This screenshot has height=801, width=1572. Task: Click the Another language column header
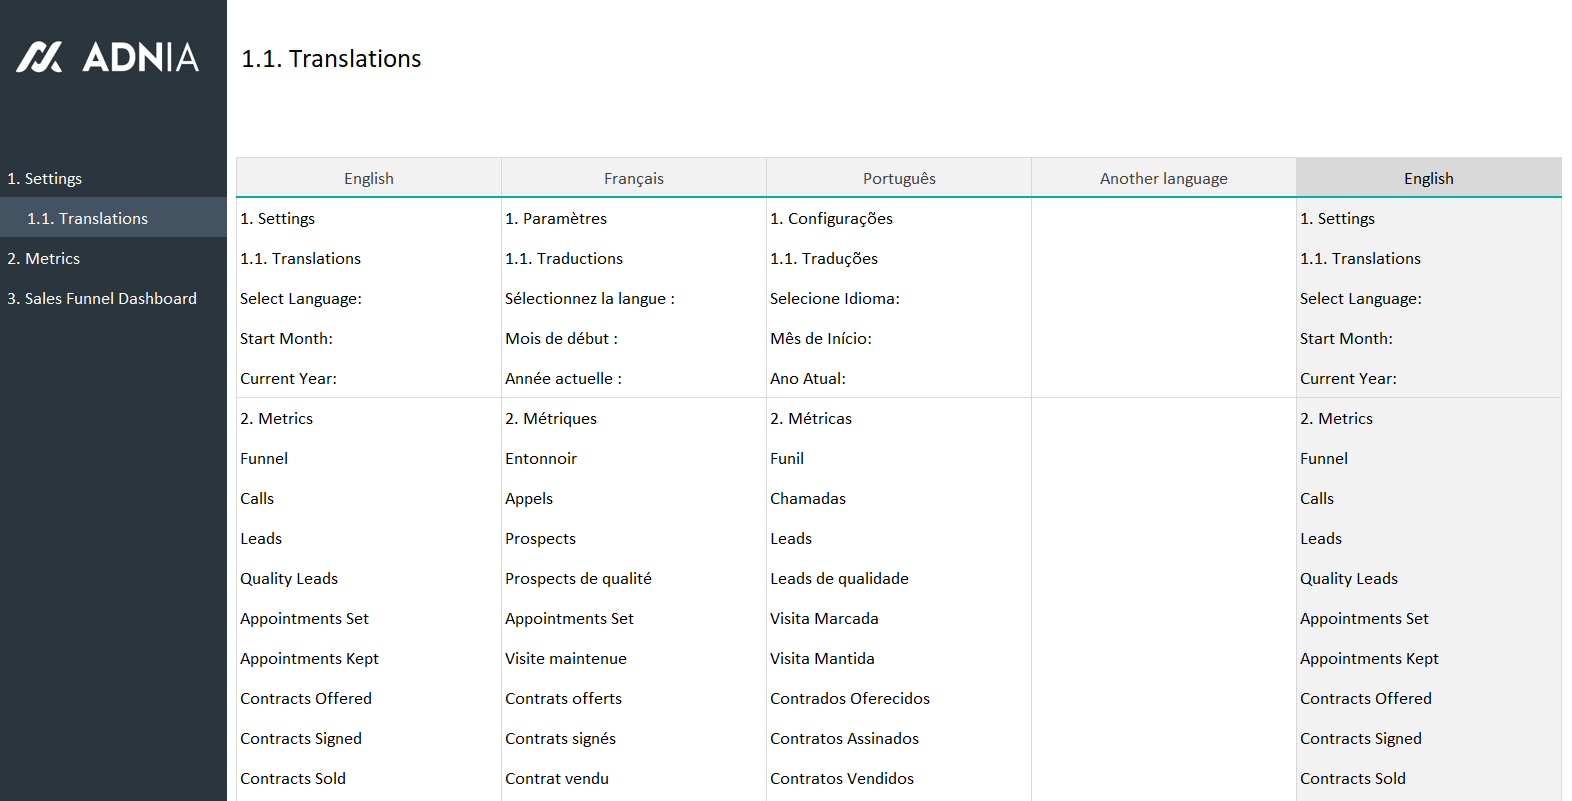(1163, 178)
